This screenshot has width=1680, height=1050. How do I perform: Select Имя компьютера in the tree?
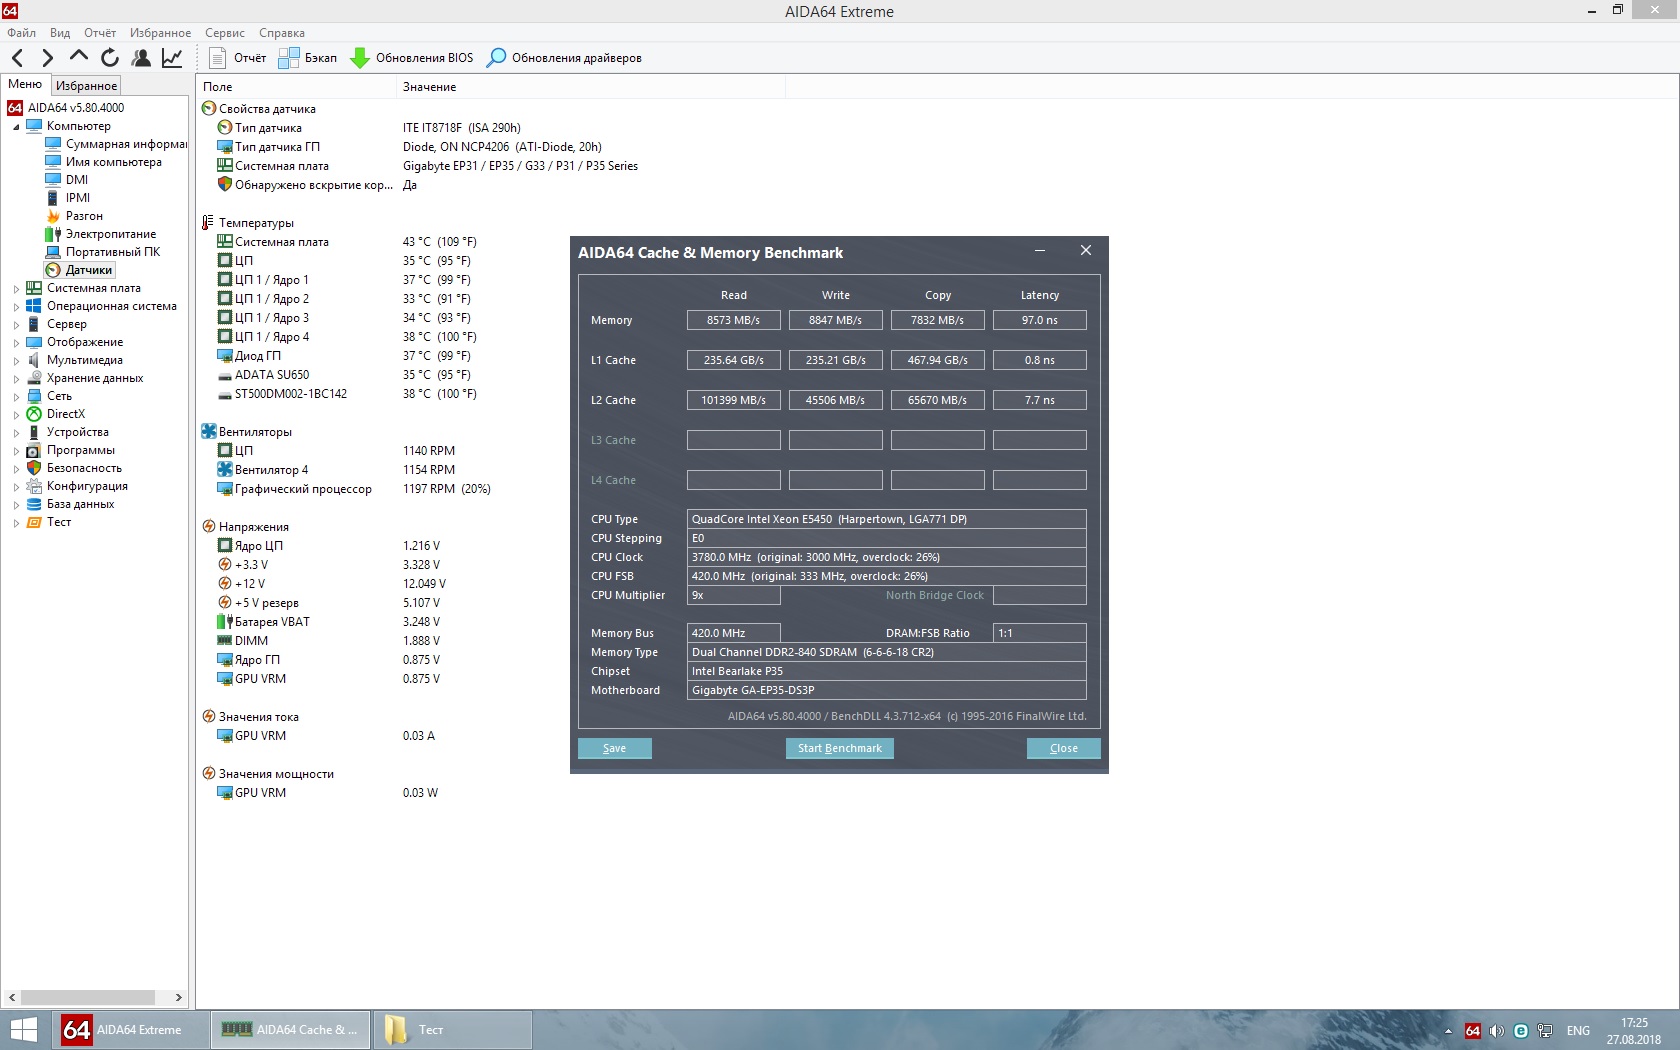click(x=113, y=162)
